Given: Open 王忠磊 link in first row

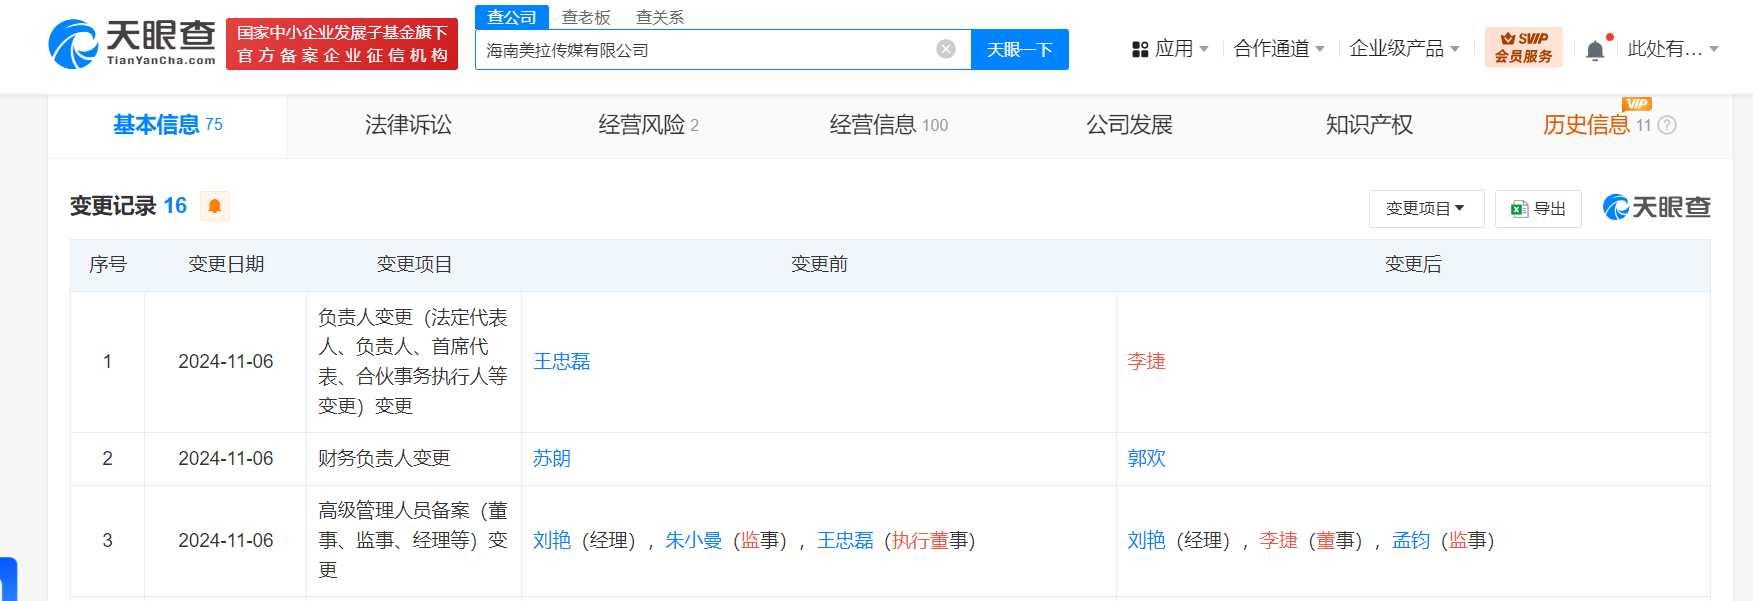Looking at the screenshot, I should click(561, 361).
